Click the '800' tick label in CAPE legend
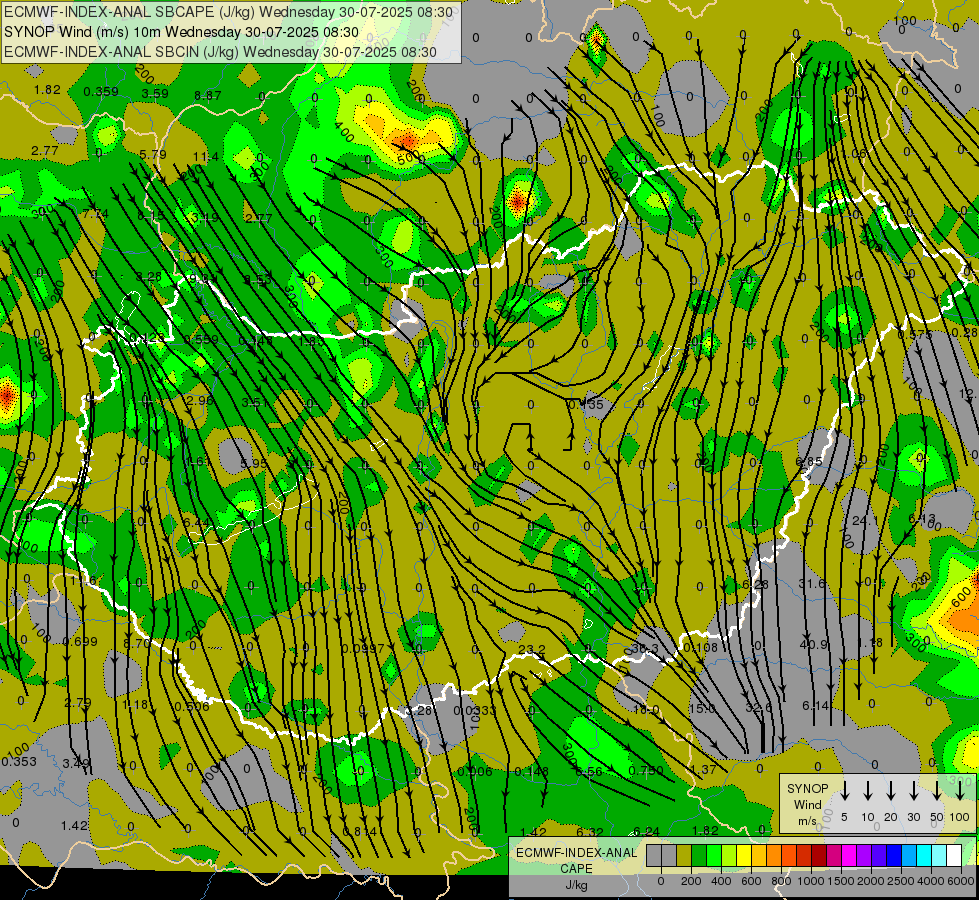The width and height of the screenshot is (979, 900). click(781, 881)
